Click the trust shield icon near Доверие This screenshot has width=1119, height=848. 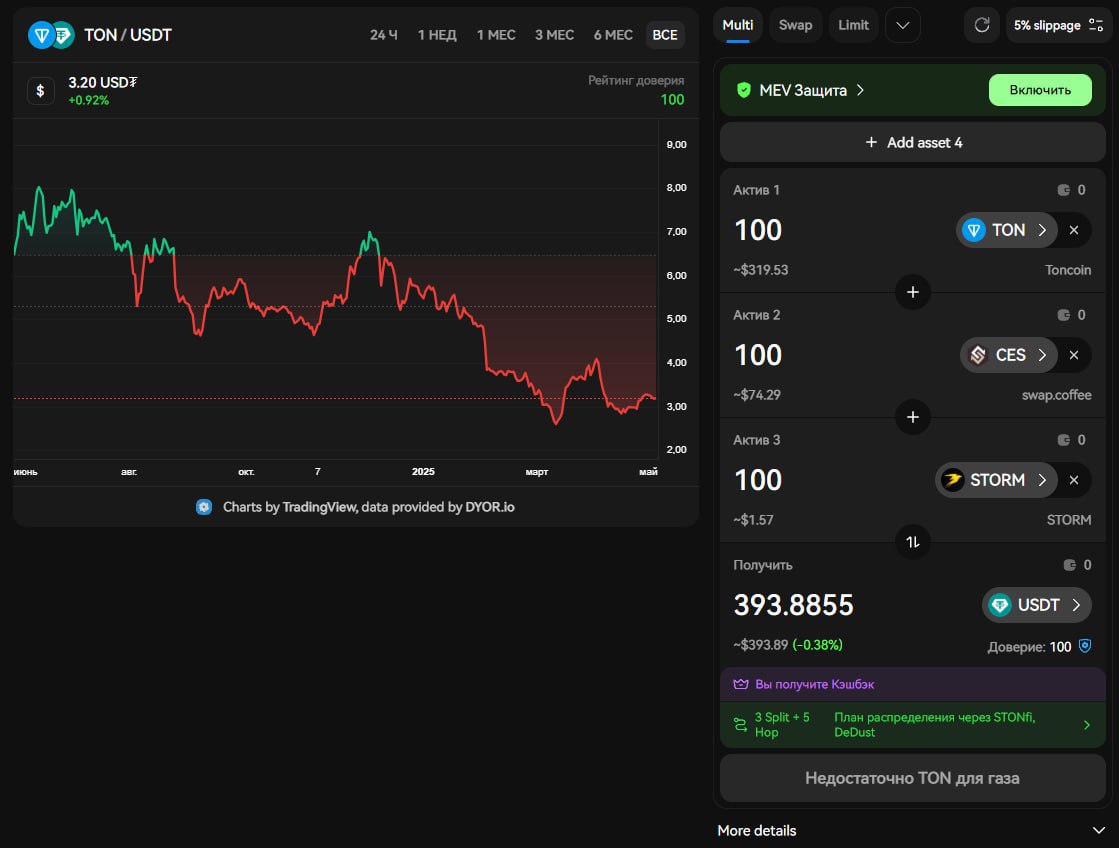point(1084,647)
